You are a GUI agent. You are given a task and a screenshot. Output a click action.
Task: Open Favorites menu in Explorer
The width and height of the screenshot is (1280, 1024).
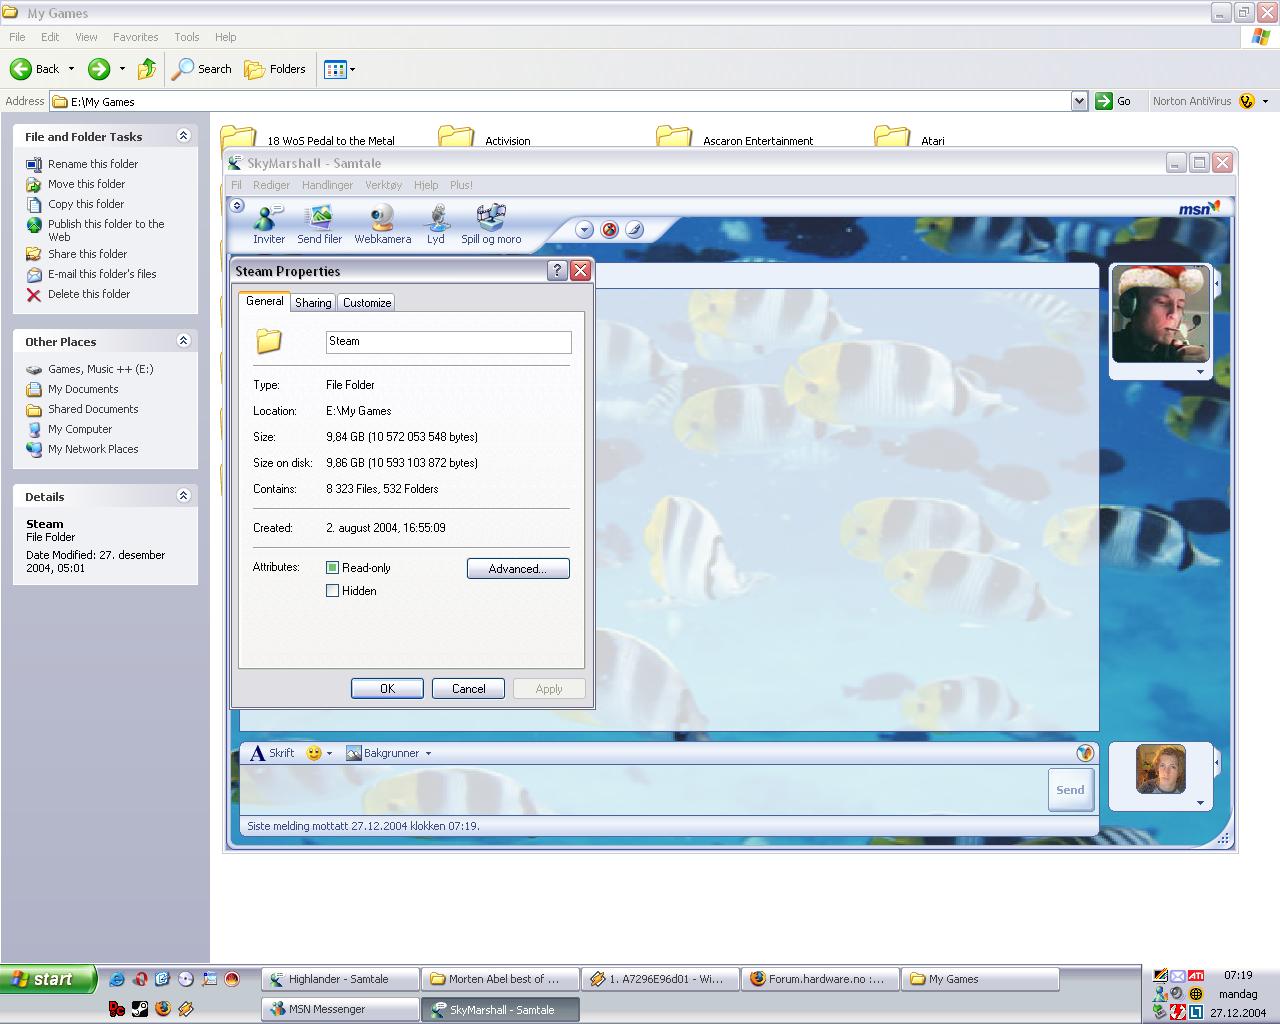click(x=136, y=37)
